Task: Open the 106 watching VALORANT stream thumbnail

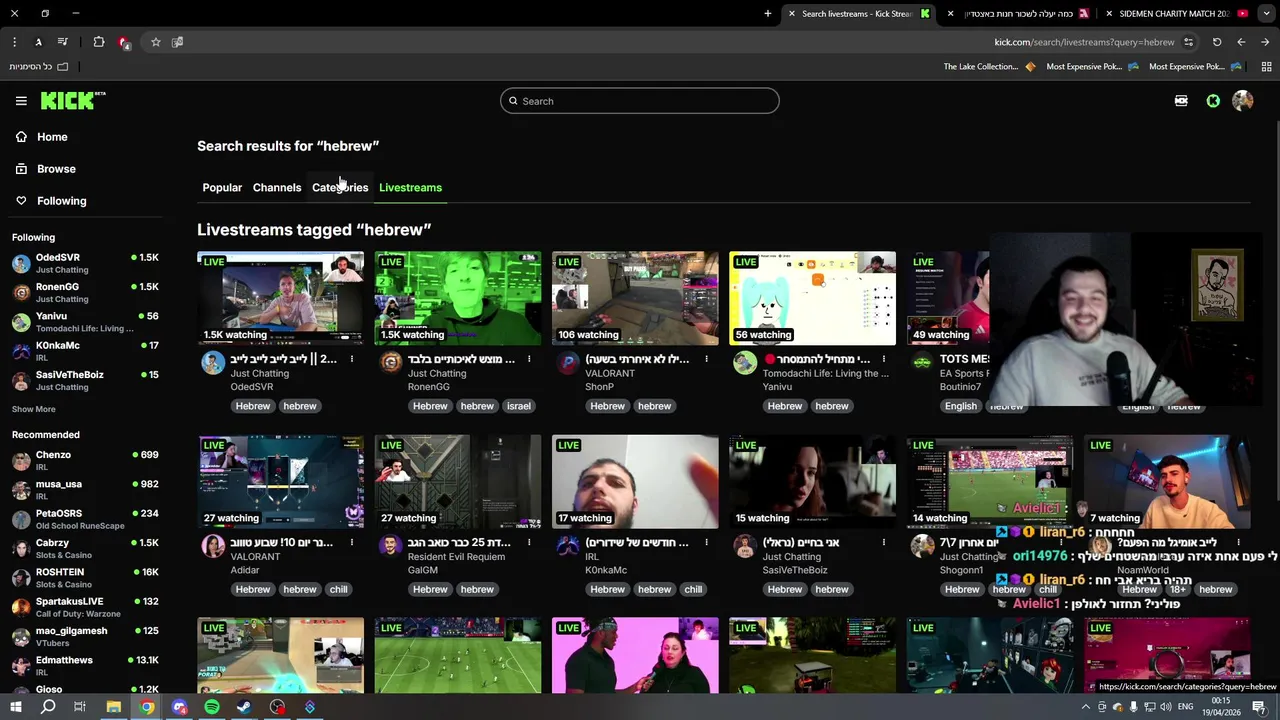Action: (635, 297)
